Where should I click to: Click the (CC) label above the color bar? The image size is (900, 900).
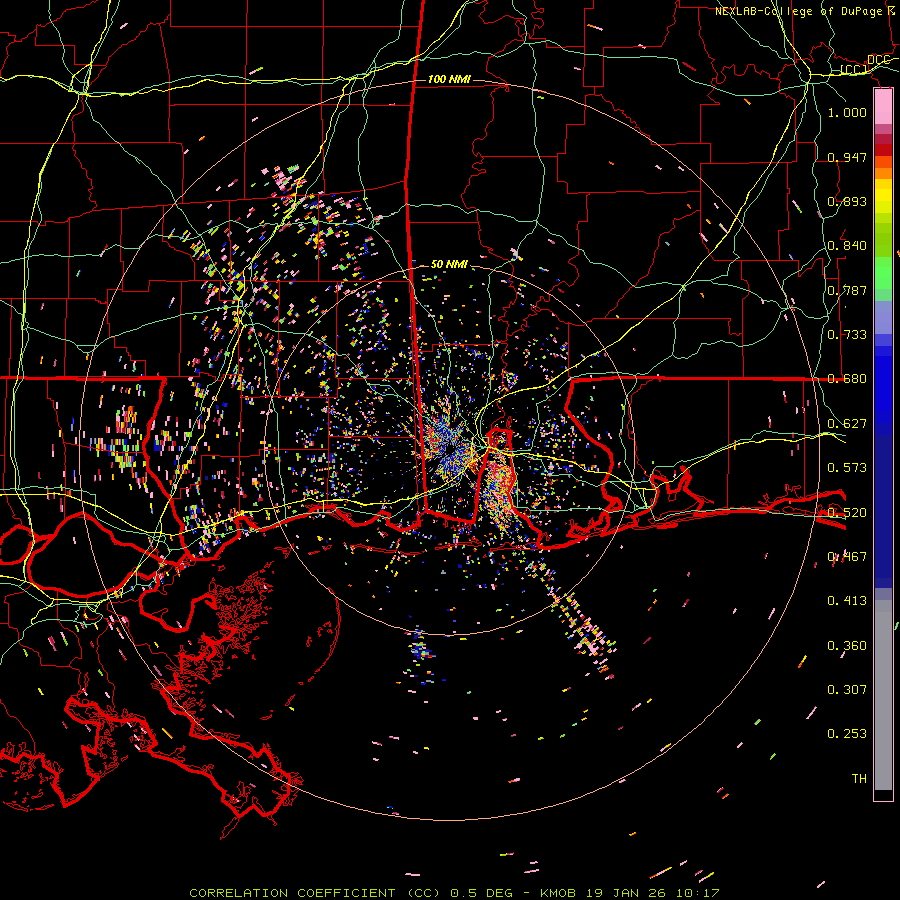(854, 69)
